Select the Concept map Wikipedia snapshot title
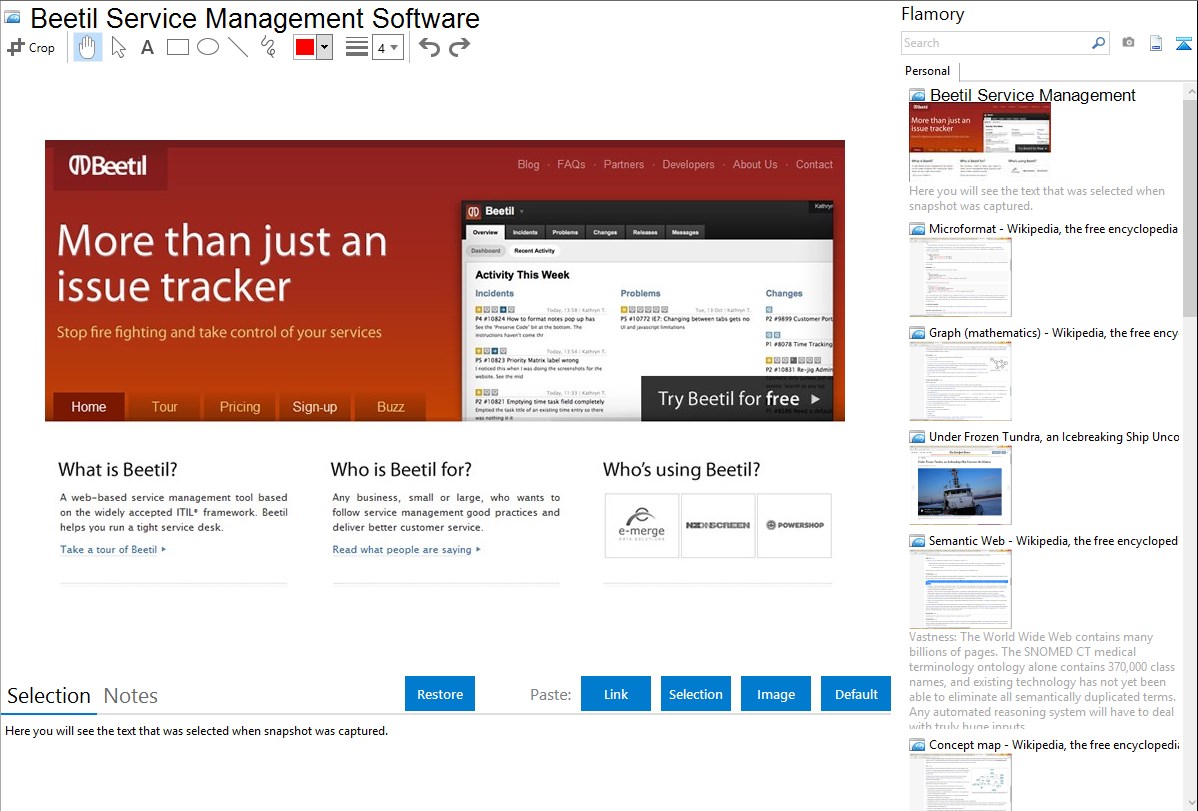1198x811 pixels. point(1054,744)
